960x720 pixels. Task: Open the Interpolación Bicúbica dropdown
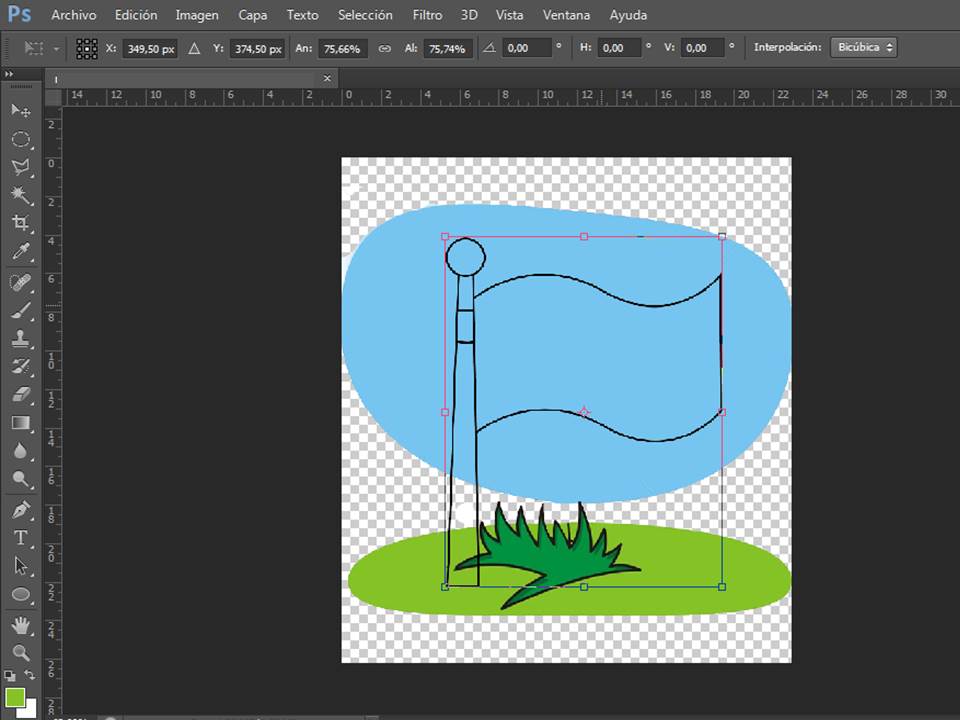[863, 48]
